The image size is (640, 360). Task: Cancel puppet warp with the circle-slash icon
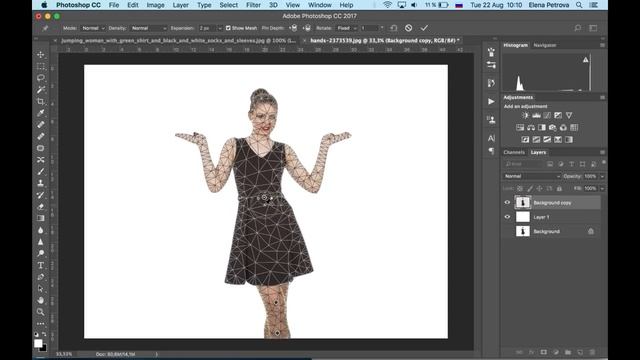pos(409,28)
